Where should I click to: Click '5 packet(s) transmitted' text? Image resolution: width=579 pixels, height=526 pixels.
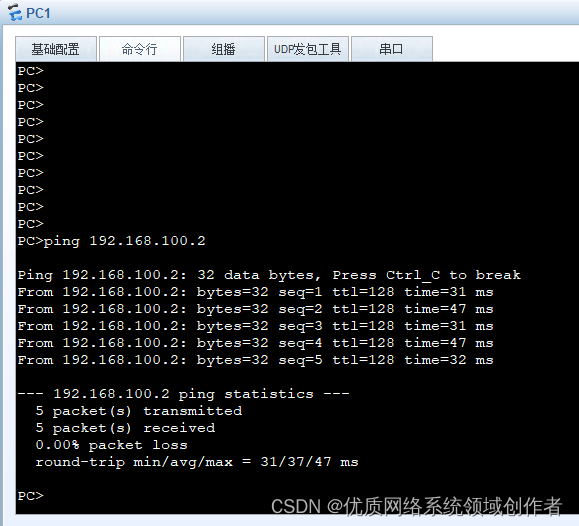[139, 411]
